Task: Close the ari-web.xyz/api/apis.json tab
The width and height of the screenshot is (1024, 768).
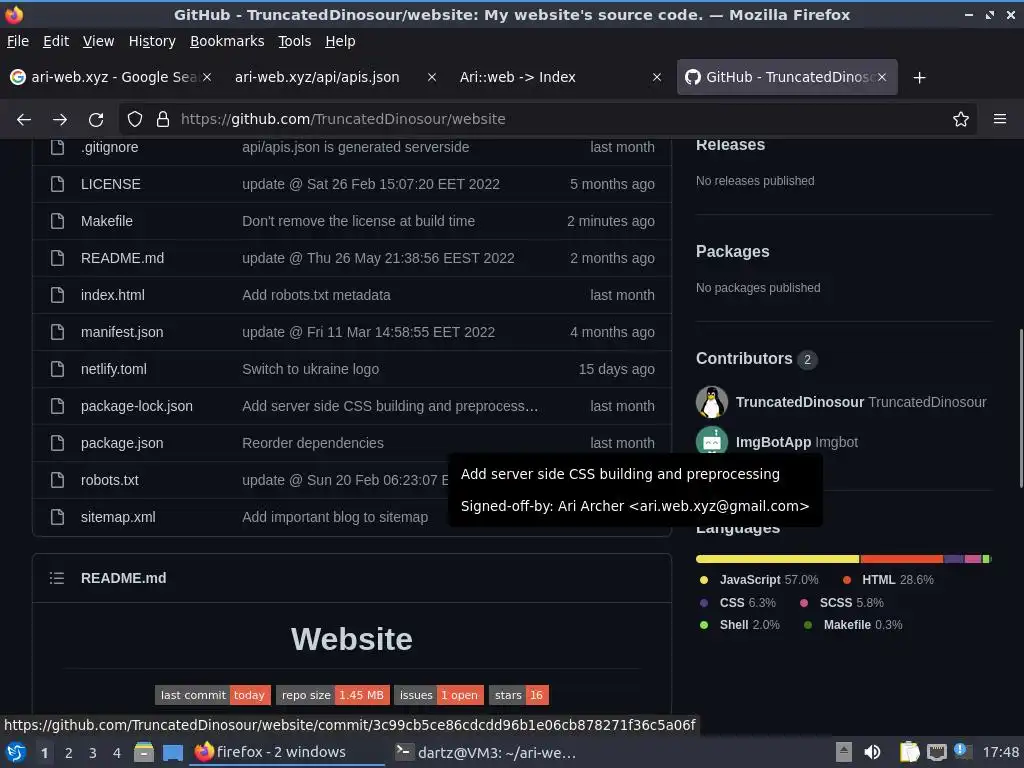Action: 432,77
